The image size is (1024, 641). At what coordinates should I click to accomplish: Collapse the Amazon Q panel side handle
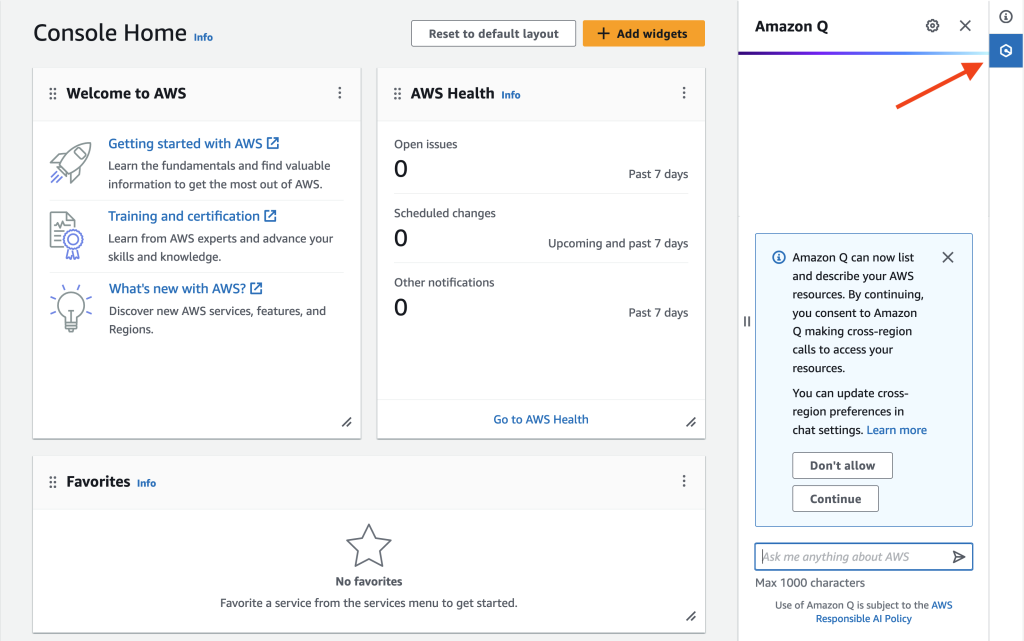coord(746,321)
